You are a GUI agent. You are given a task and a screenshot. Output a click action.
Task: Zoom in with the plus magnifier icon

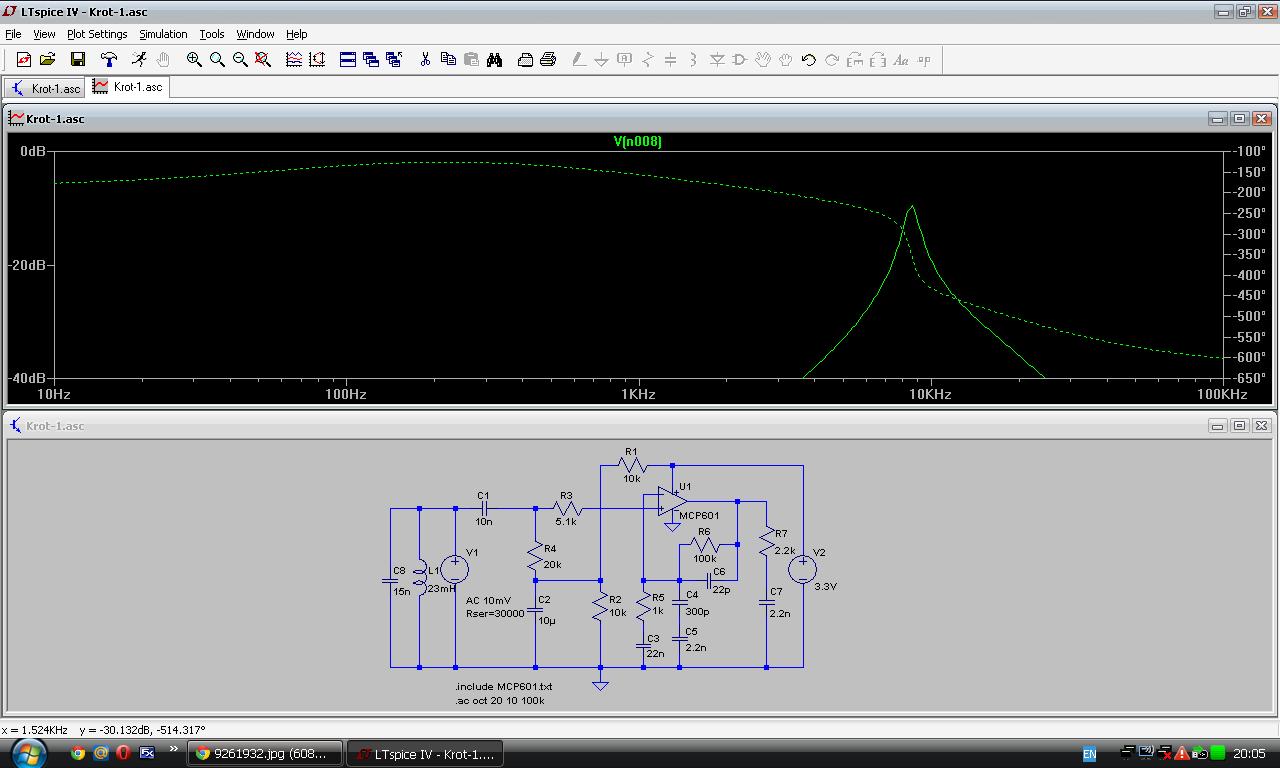point(194,60)
